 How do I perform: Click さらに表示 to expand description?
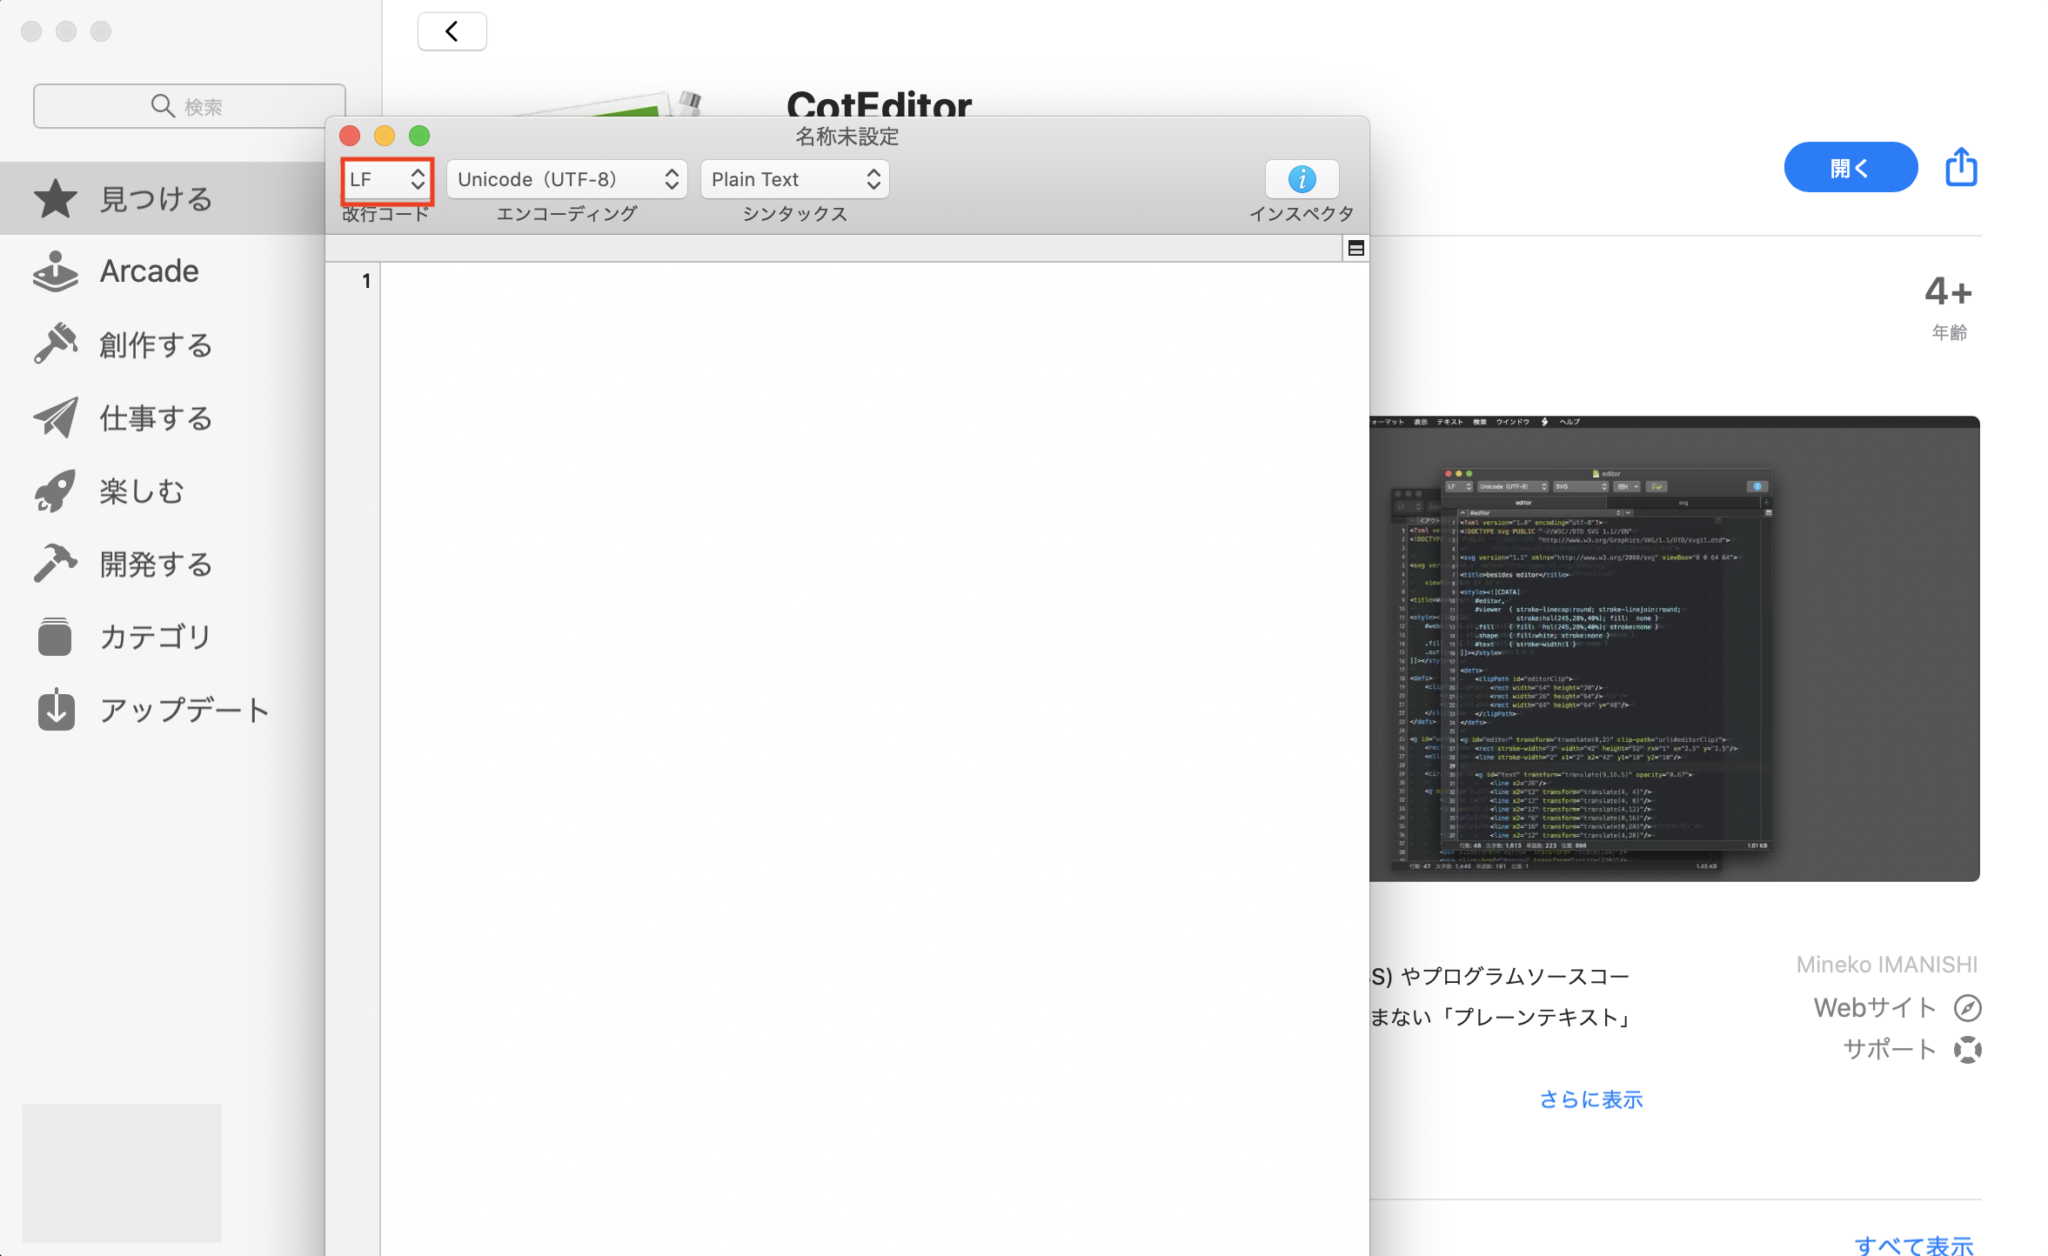tap(1590, 1099)
